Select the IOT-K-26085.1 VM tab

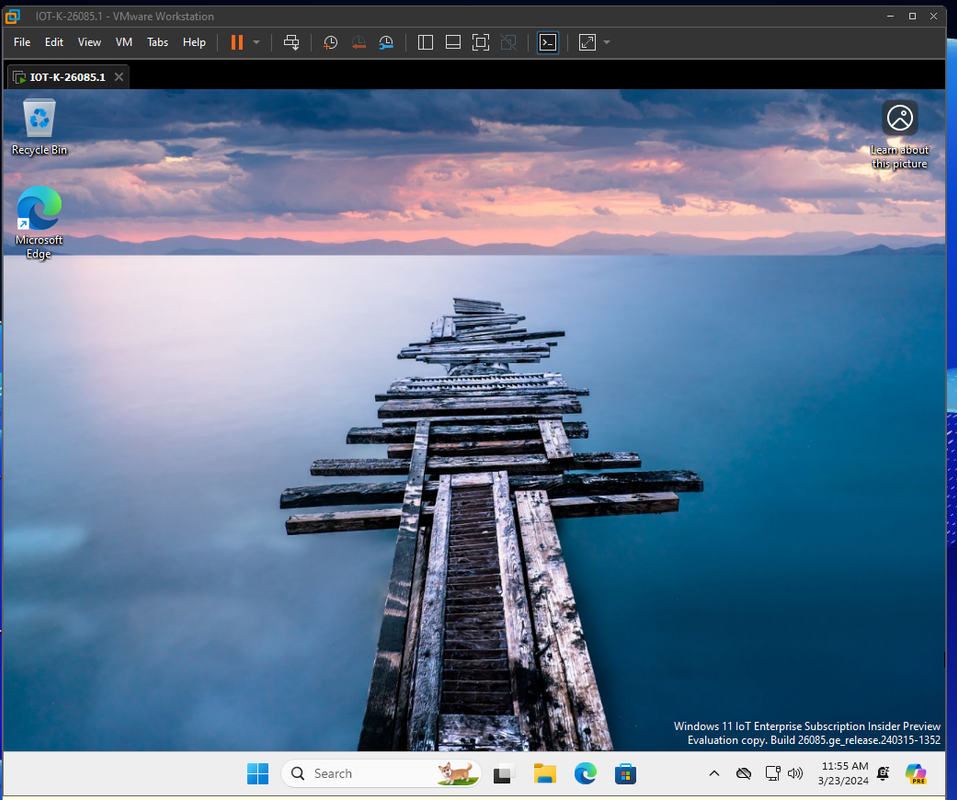point(68,77)
